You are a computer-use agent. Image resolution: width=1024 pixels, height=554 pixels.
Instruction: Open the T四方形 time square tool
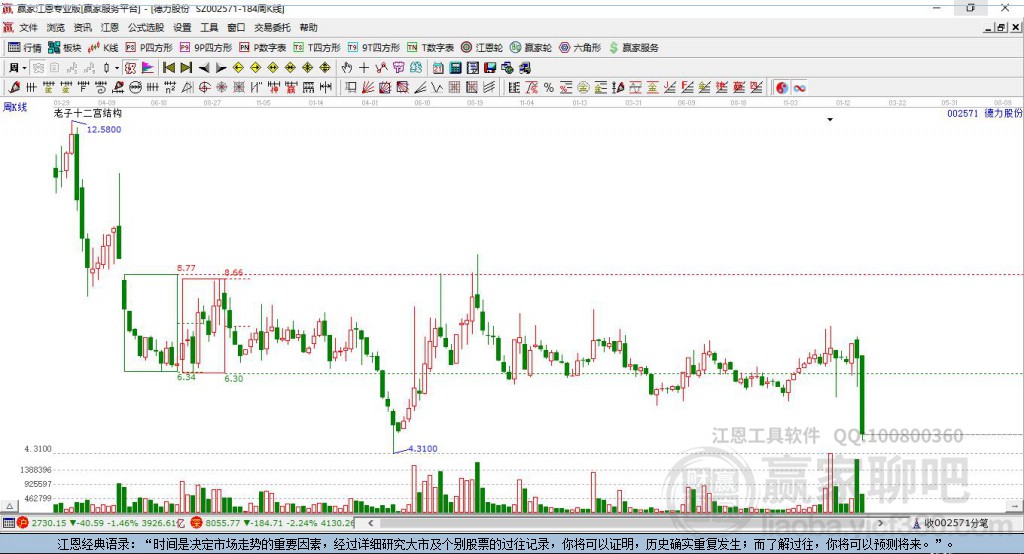(x=317, y=48)
